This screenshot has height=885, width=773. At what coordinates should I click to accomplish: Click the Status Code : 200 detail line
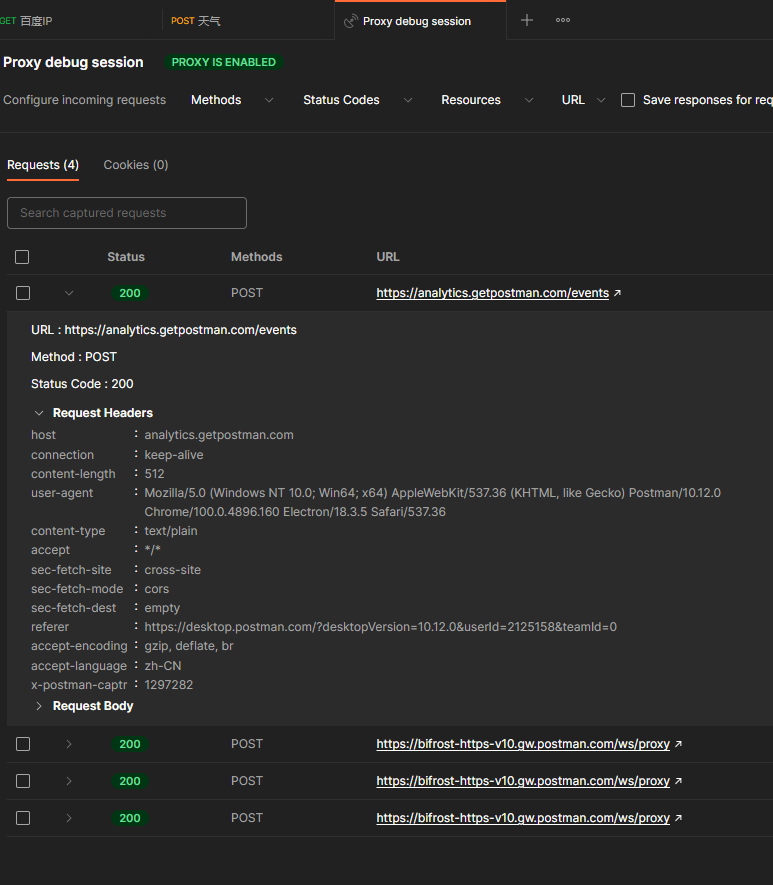point(82,384)
